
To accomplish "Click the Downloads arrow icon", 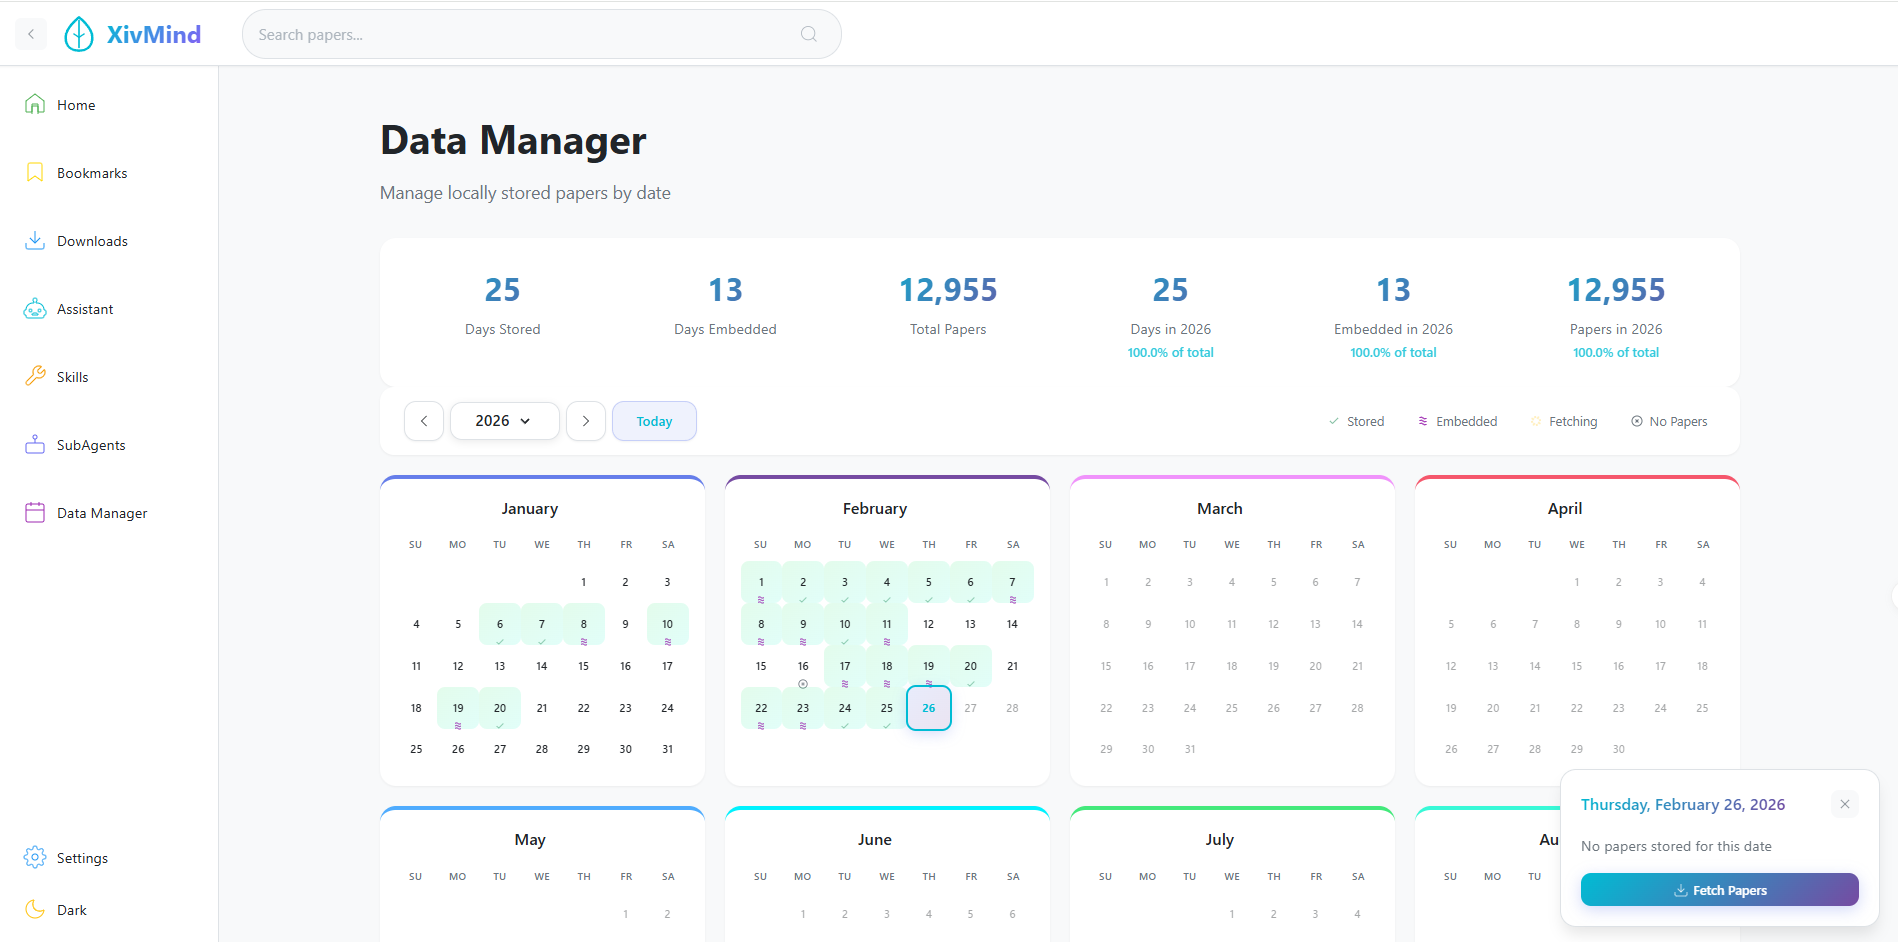I will 35,240.
